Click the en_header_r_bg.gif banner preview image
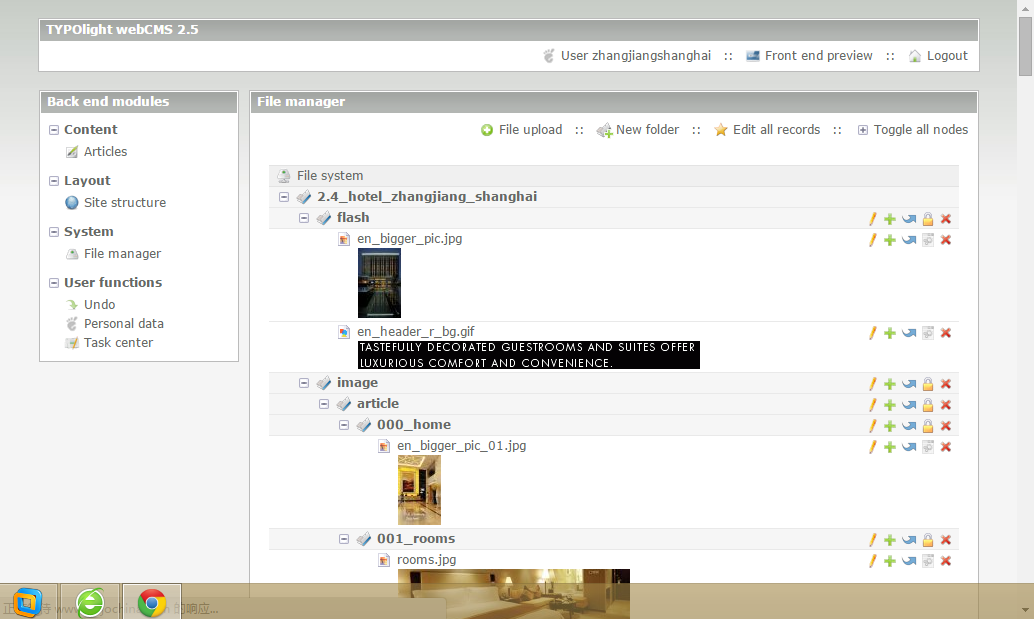The image size is (1034, 619). 529,355
